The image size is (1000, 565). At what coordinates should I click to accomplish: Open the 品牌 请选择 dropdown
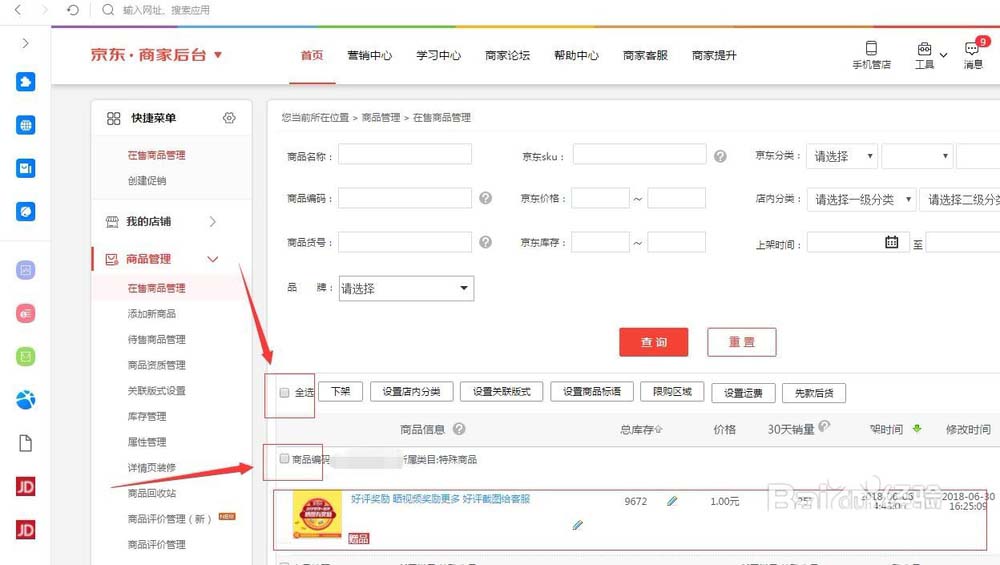406,288
